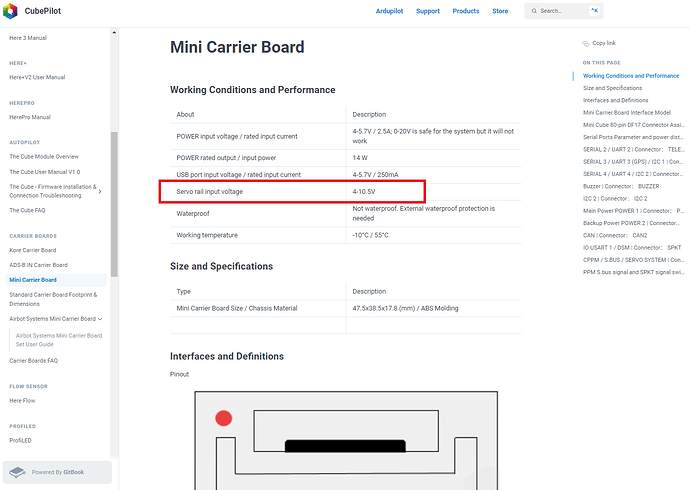Jump to Main Power POWER 1 section
This screenshot has height=490, width=690.
tap(634, 211)
